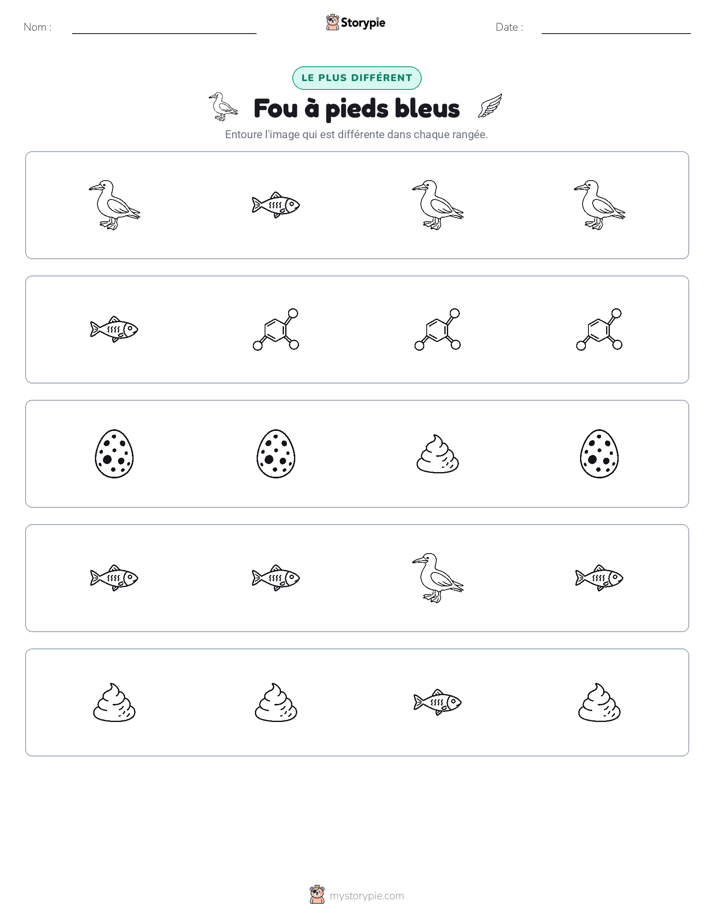Image resolution: width=714 pixels, height=924 pixels.
Task: Select the bird in the fish row
Action: (437, 578)
